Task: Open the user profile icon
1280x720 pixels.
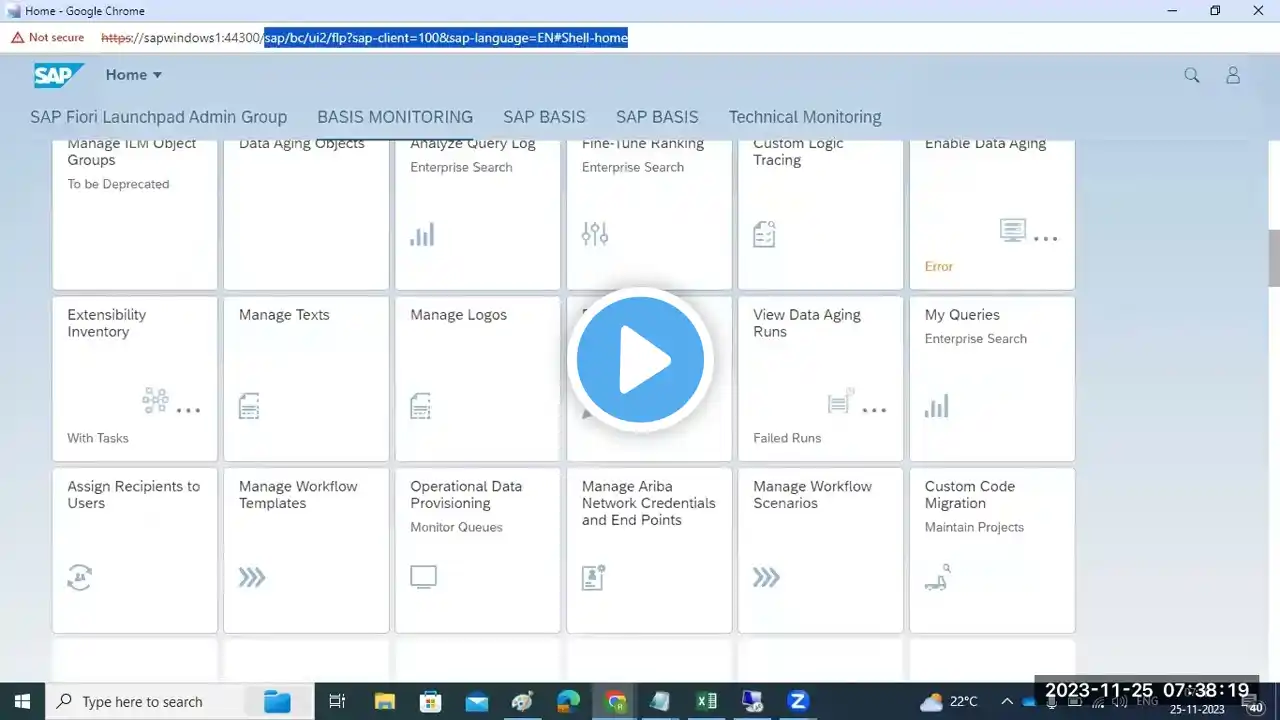Action: (1233, 75)
